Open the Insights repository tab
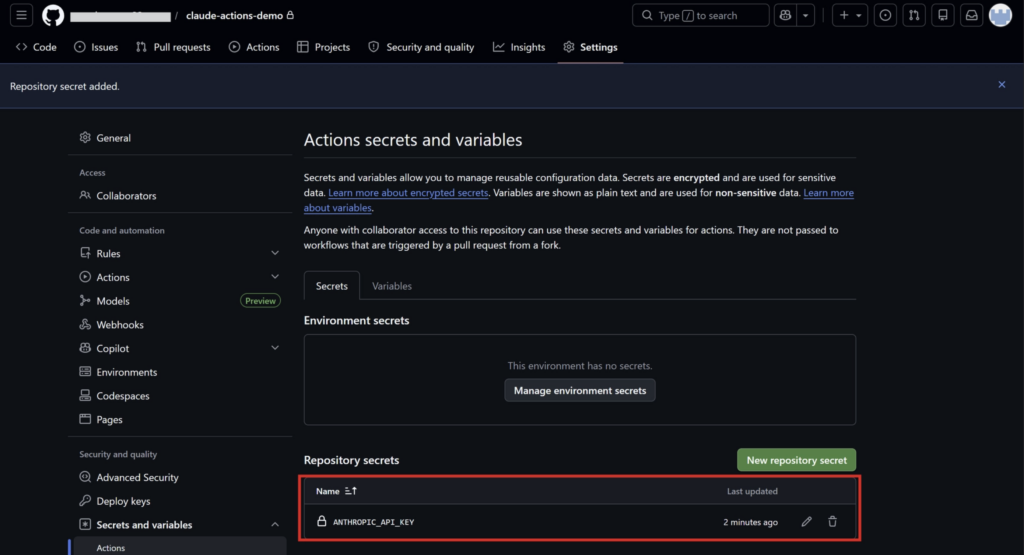 tap(519, 47)
